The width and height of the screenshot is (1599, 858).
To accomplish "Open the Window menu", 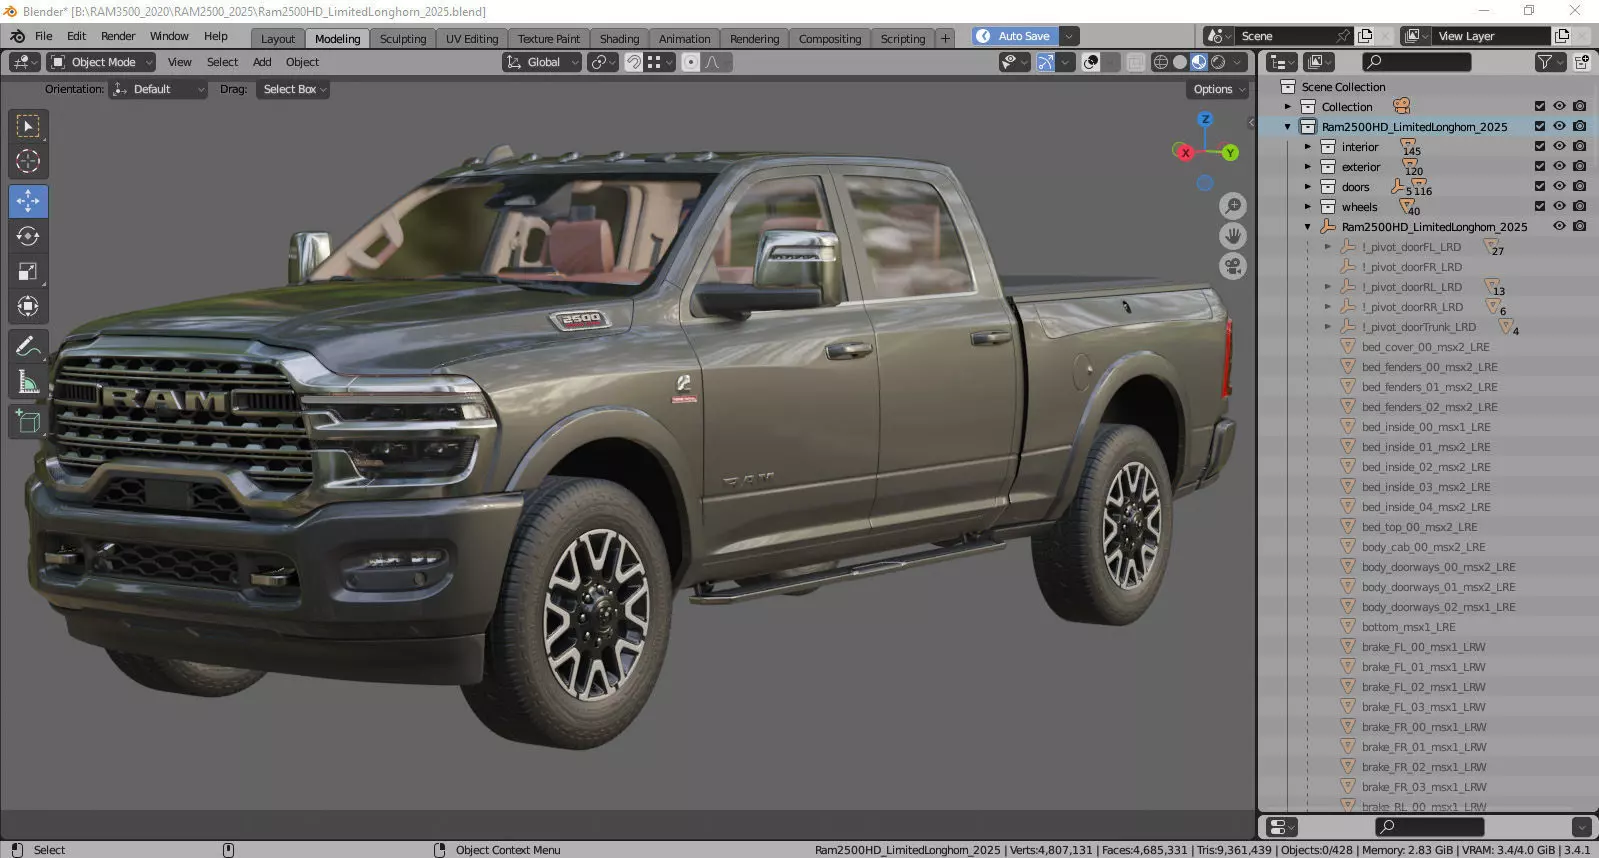I will pyautogui.click(x=169, y=36).
